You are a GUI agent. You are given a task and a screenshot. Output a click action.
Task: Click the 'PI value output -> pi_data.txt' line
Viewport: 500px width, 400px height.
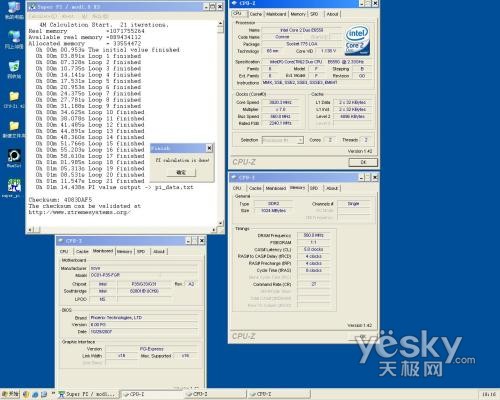(x=114, y=187)
